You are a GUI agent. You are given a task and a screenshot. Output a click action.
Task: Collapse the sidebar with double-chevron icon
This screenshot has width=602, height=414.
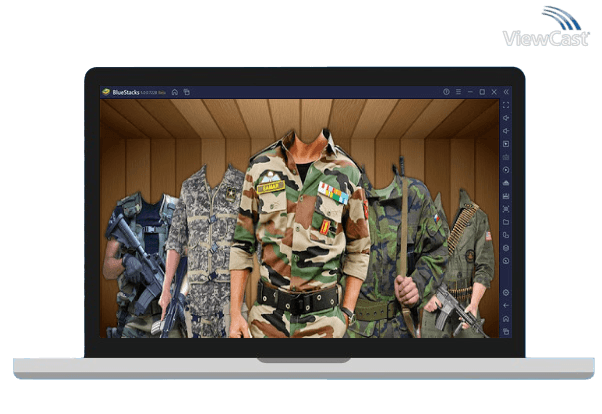506,92
